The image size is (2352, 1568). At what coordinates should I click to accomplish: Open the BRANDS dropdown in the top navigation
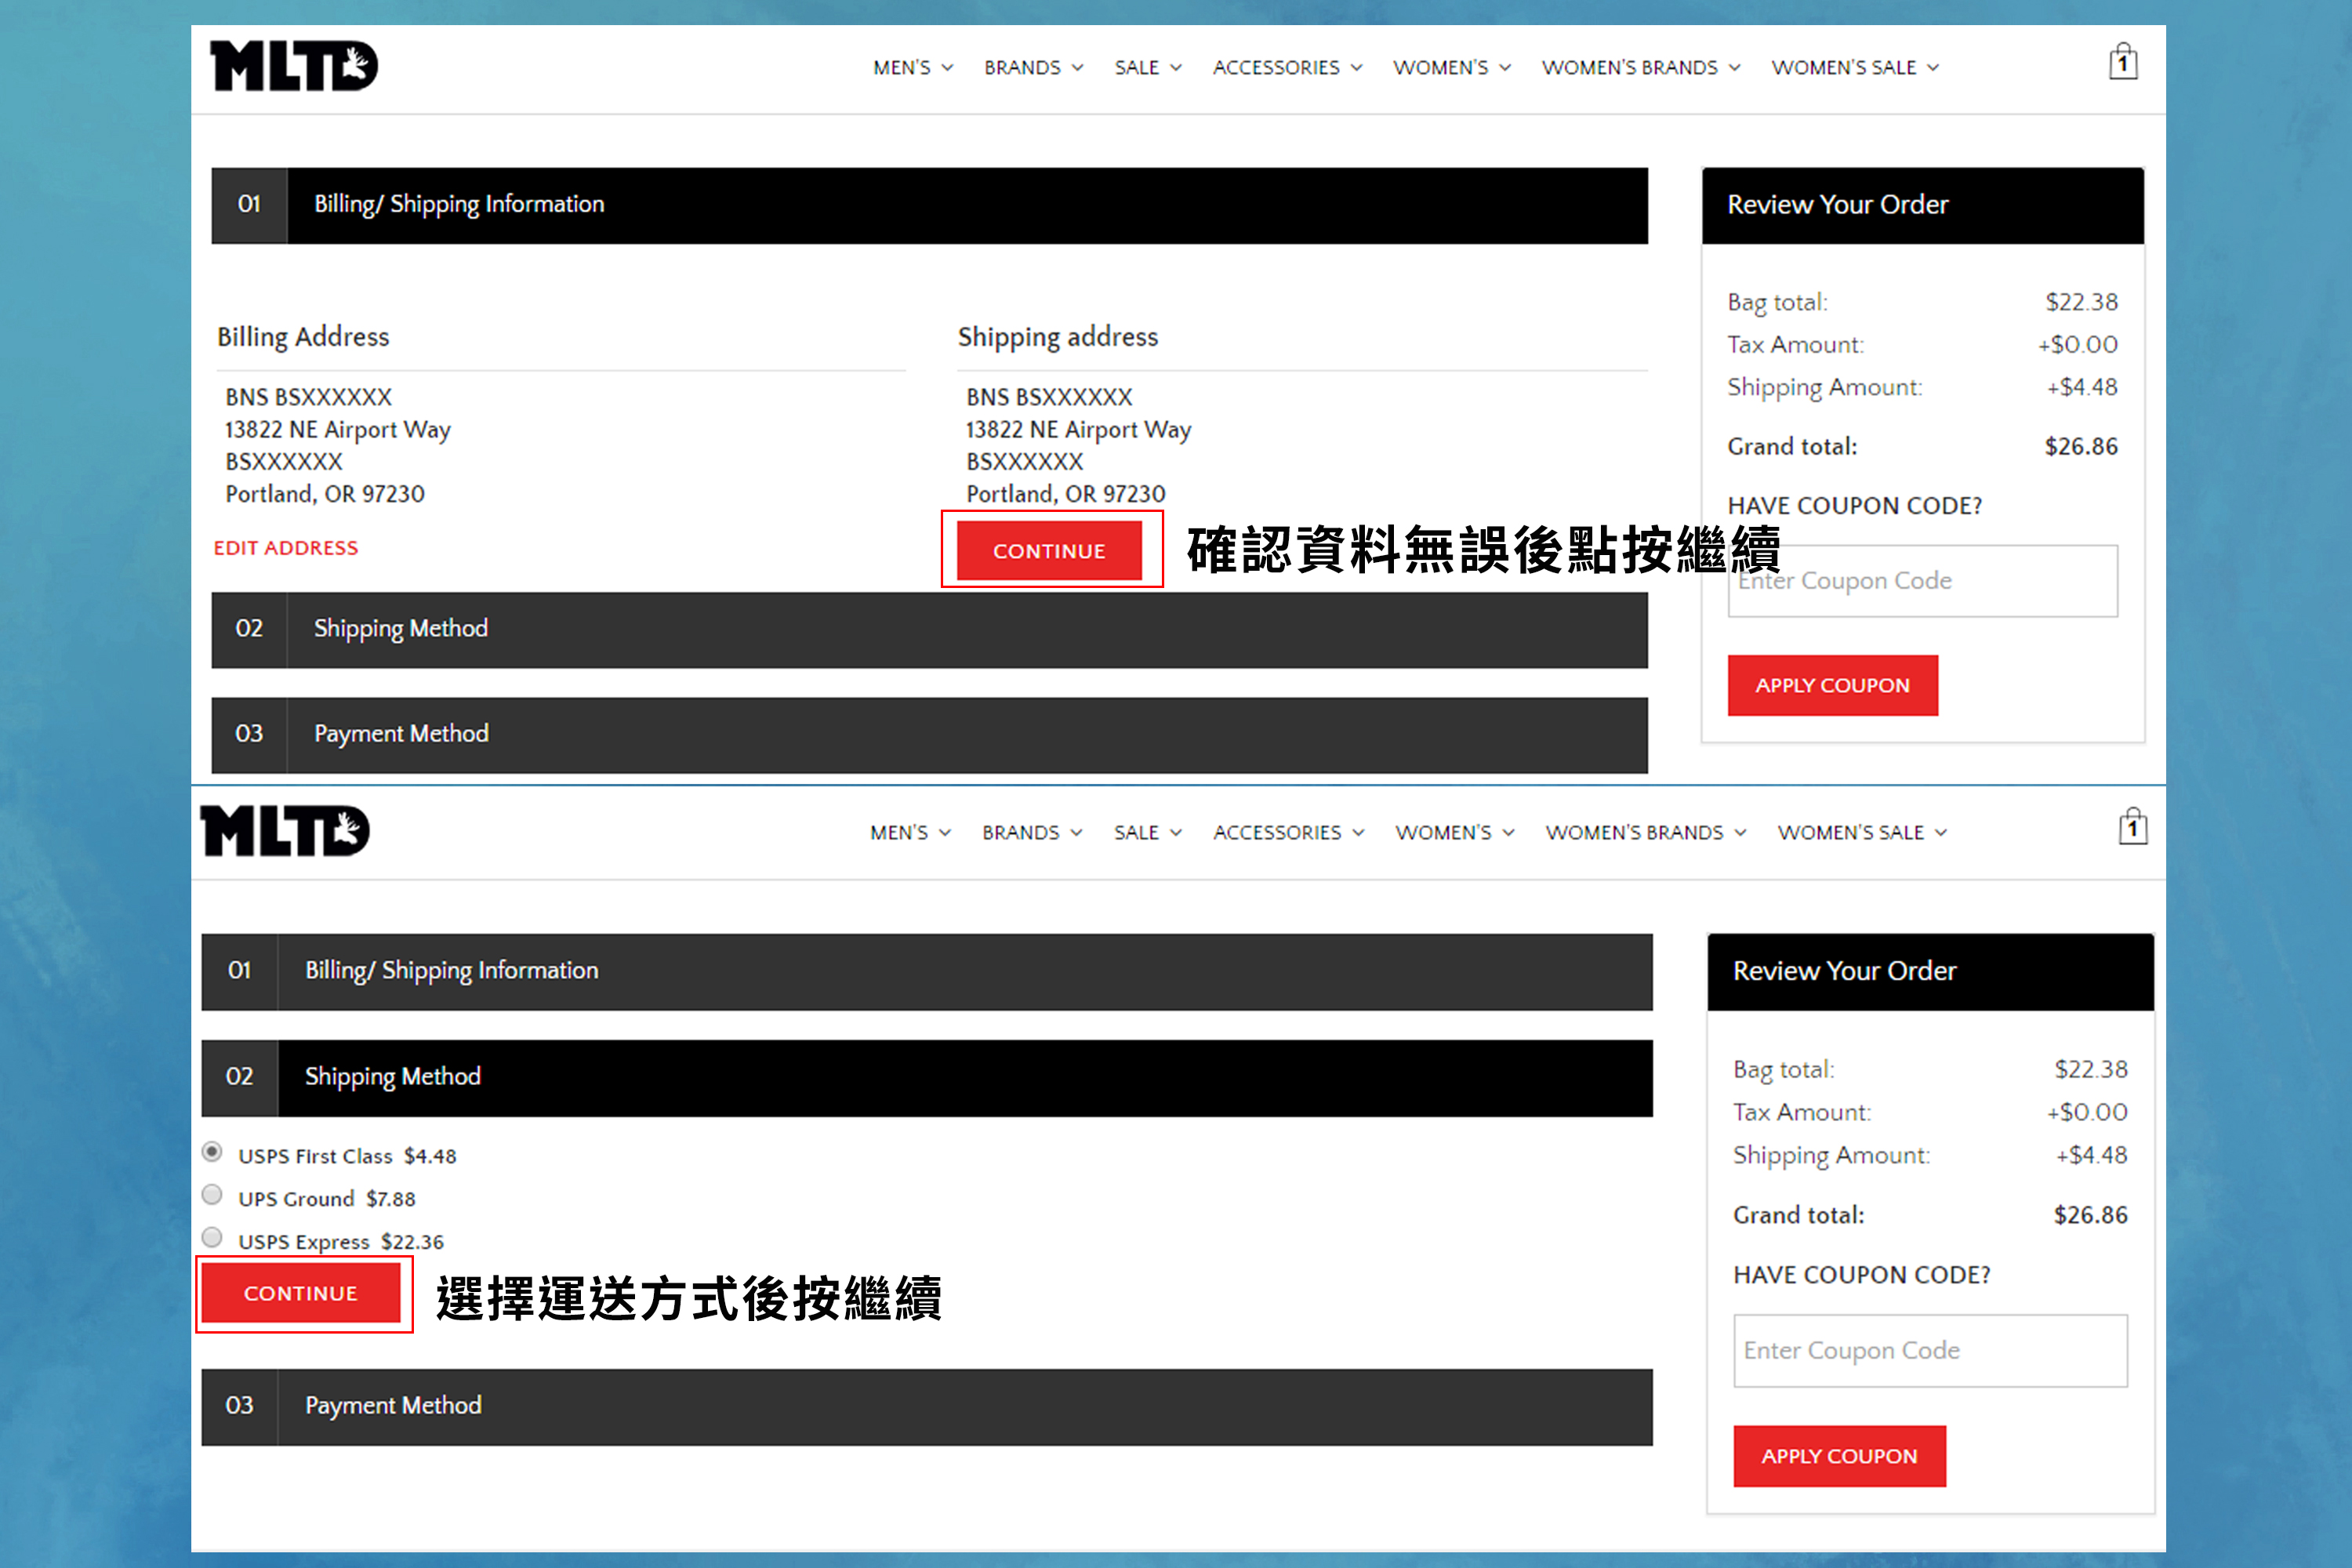[1033, 68]
